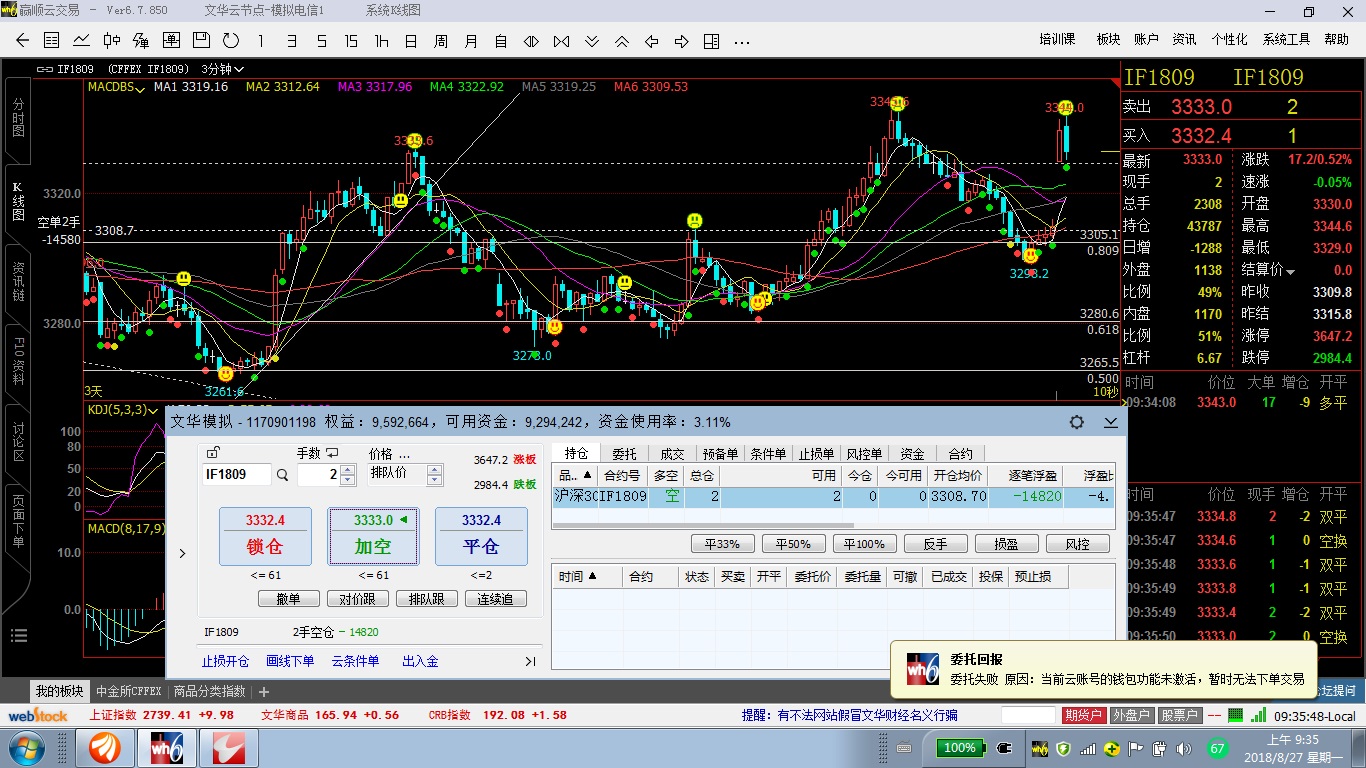The width and height of the screenshot is (1366, 768).
Task: Switch to the 期货户 account type
Action: pos(1083,715)
